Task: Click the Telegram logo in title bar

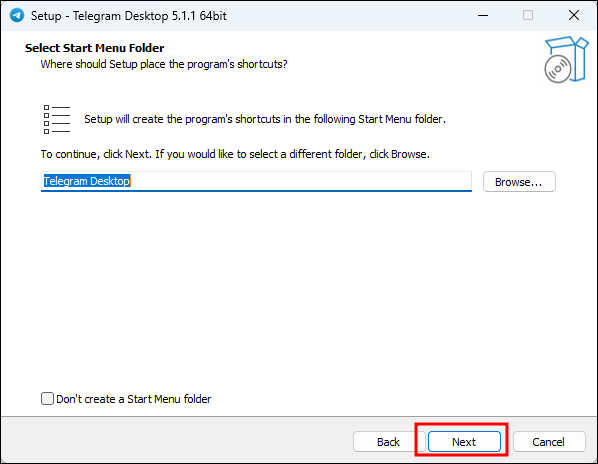Action: [x=17, y=15]
